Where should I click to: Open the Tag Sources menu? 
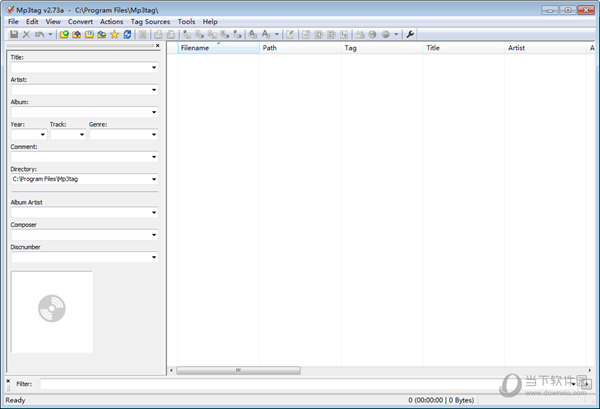tap(150, 22)
